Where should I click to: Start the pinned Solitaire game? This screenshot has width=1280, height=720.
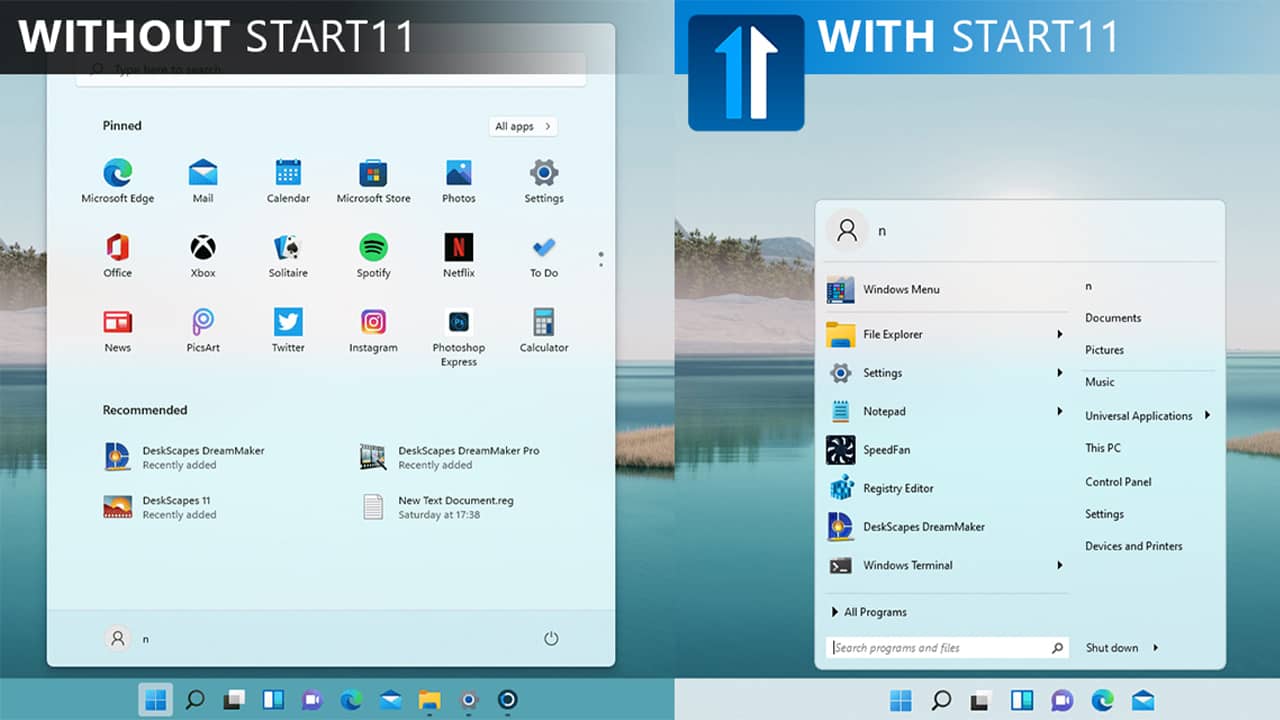[288, 255]
